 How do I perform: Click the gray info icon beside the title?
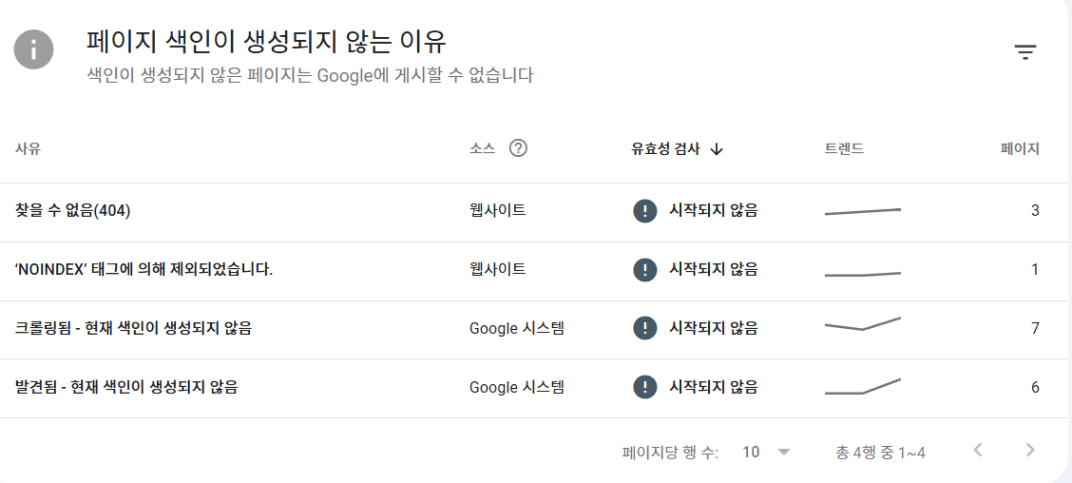pos(34,50)
